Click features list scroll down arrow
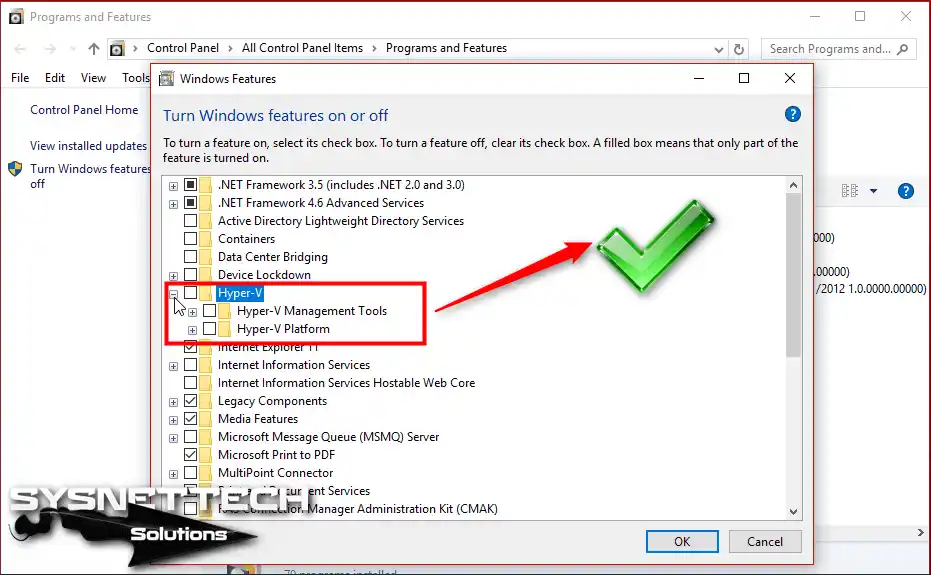931x575 pixels. 793,511
